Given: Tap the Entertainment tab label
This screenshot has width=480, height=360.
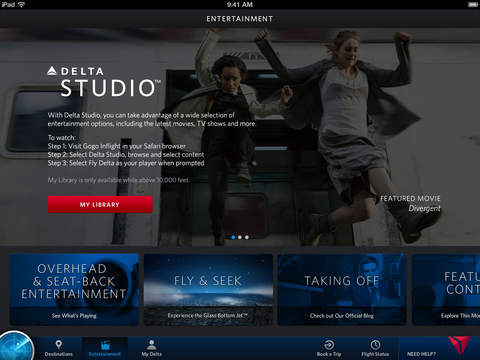Looking at the screenshot, I should (105, 354).
